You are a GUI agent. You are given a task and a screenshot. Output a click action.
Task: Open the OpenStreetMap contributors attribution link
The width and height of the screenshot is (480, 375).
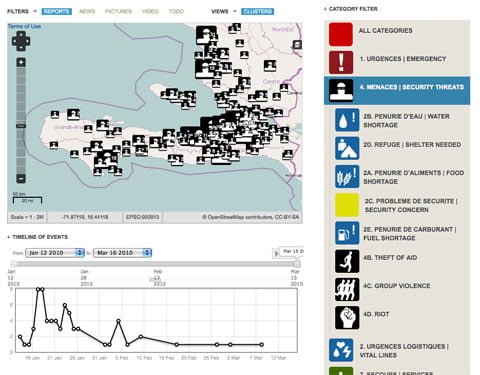250,217
